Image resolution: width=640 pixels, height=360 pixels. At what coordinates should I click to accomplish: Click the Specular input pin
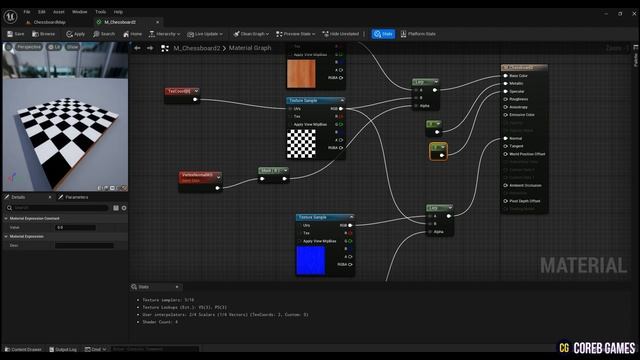click(x=505, y=91)
